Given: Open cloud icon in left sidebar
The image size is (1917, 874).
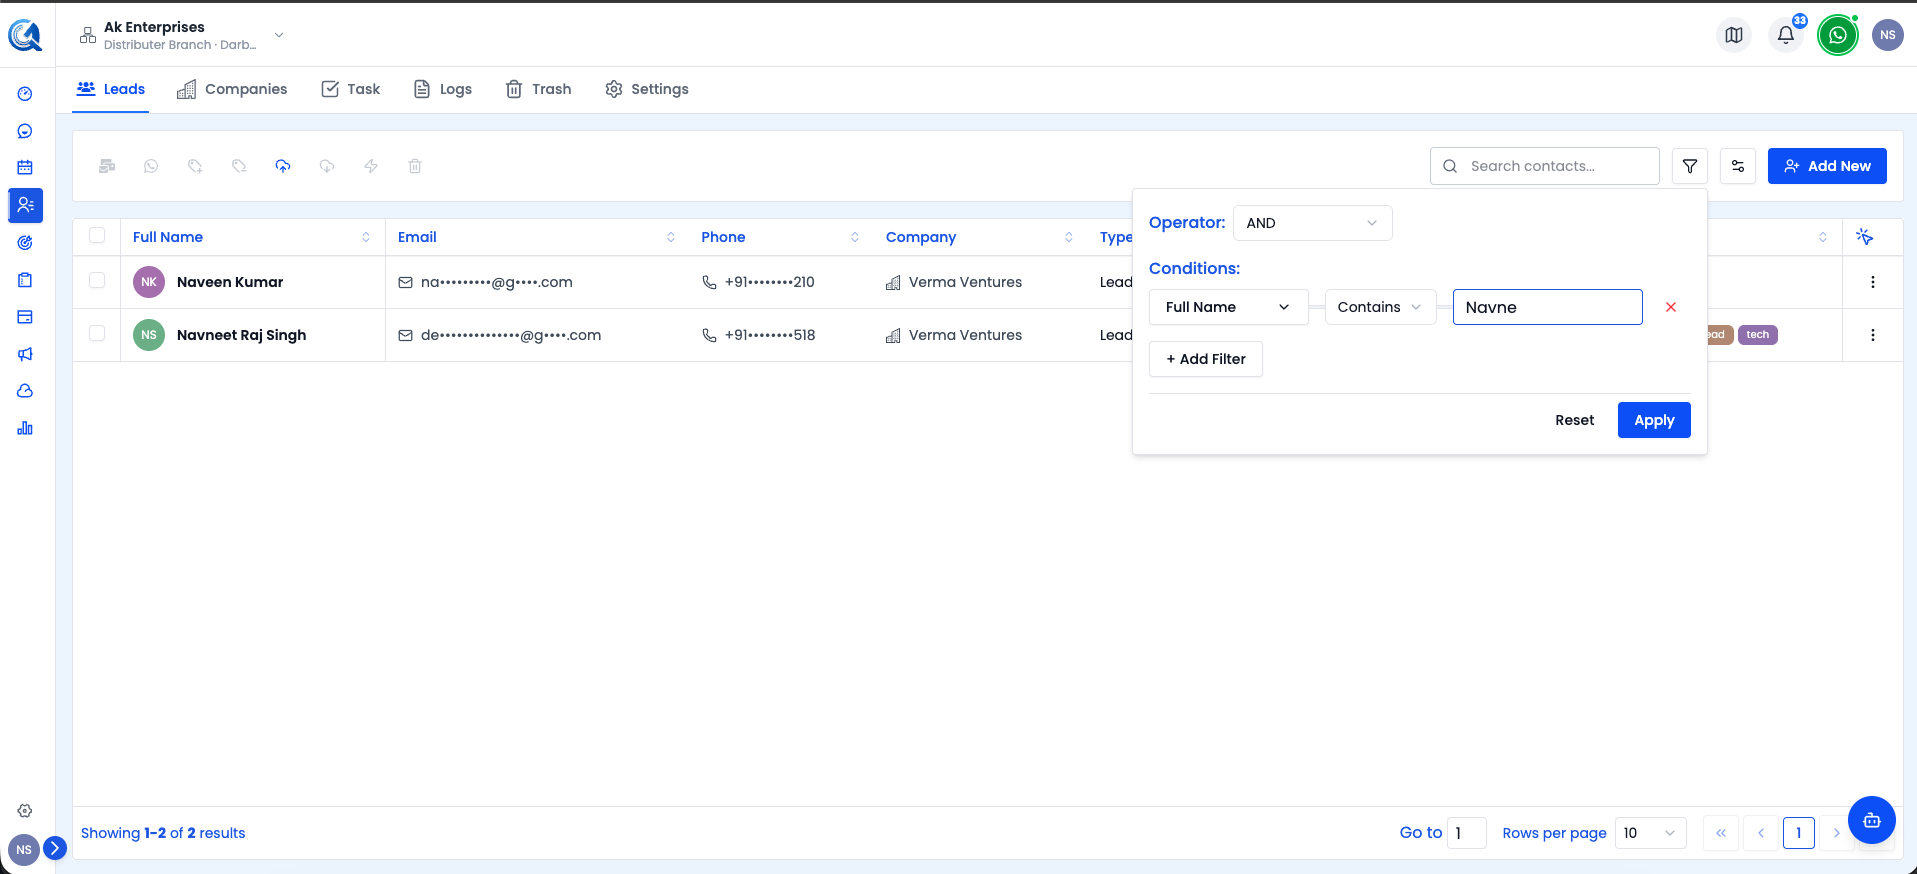Looking at the screenshot, I should [25, 391].
